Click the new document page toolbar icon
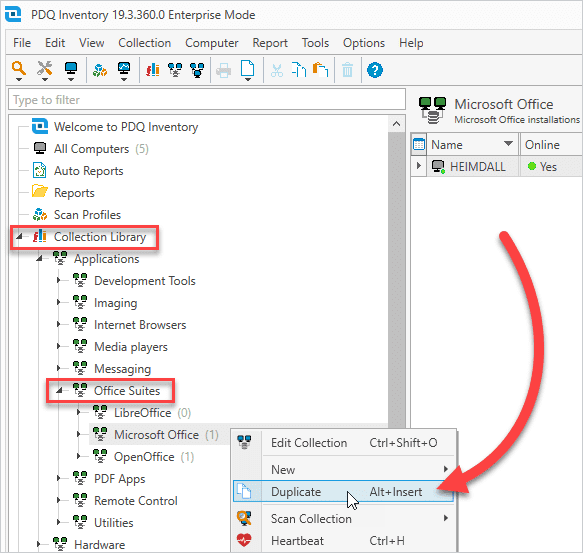The height and width of the screenshot is (553, 583). click(x=247, y=68)
